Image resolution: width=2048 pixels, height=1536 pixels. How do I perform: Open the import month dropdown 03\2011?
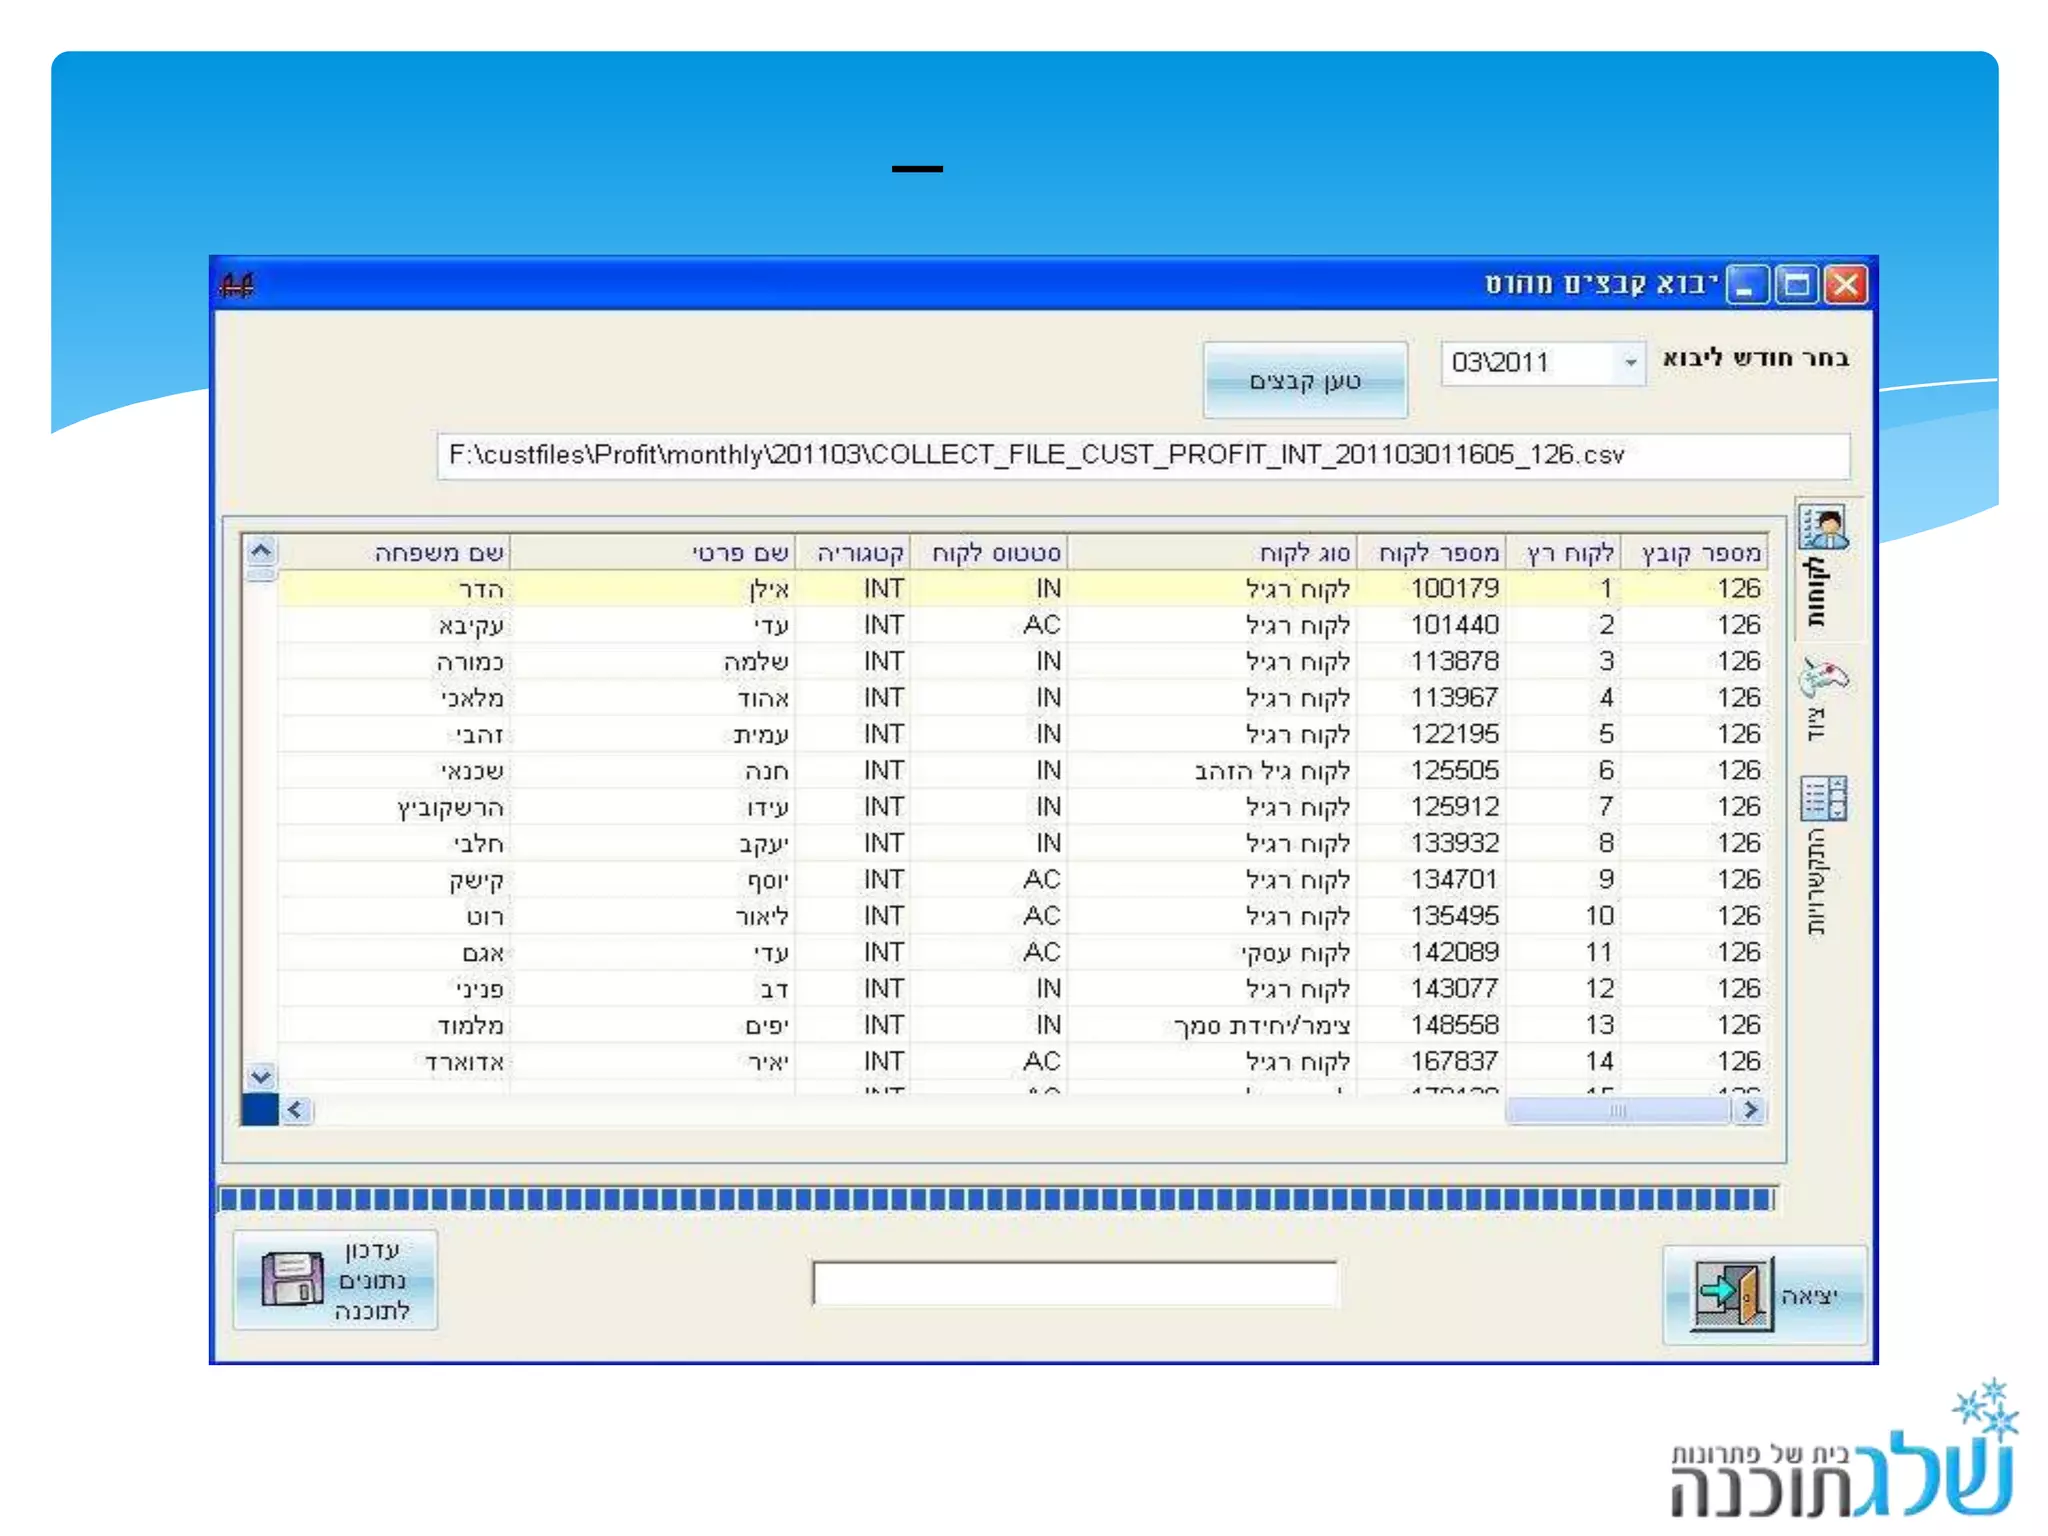1630,362
